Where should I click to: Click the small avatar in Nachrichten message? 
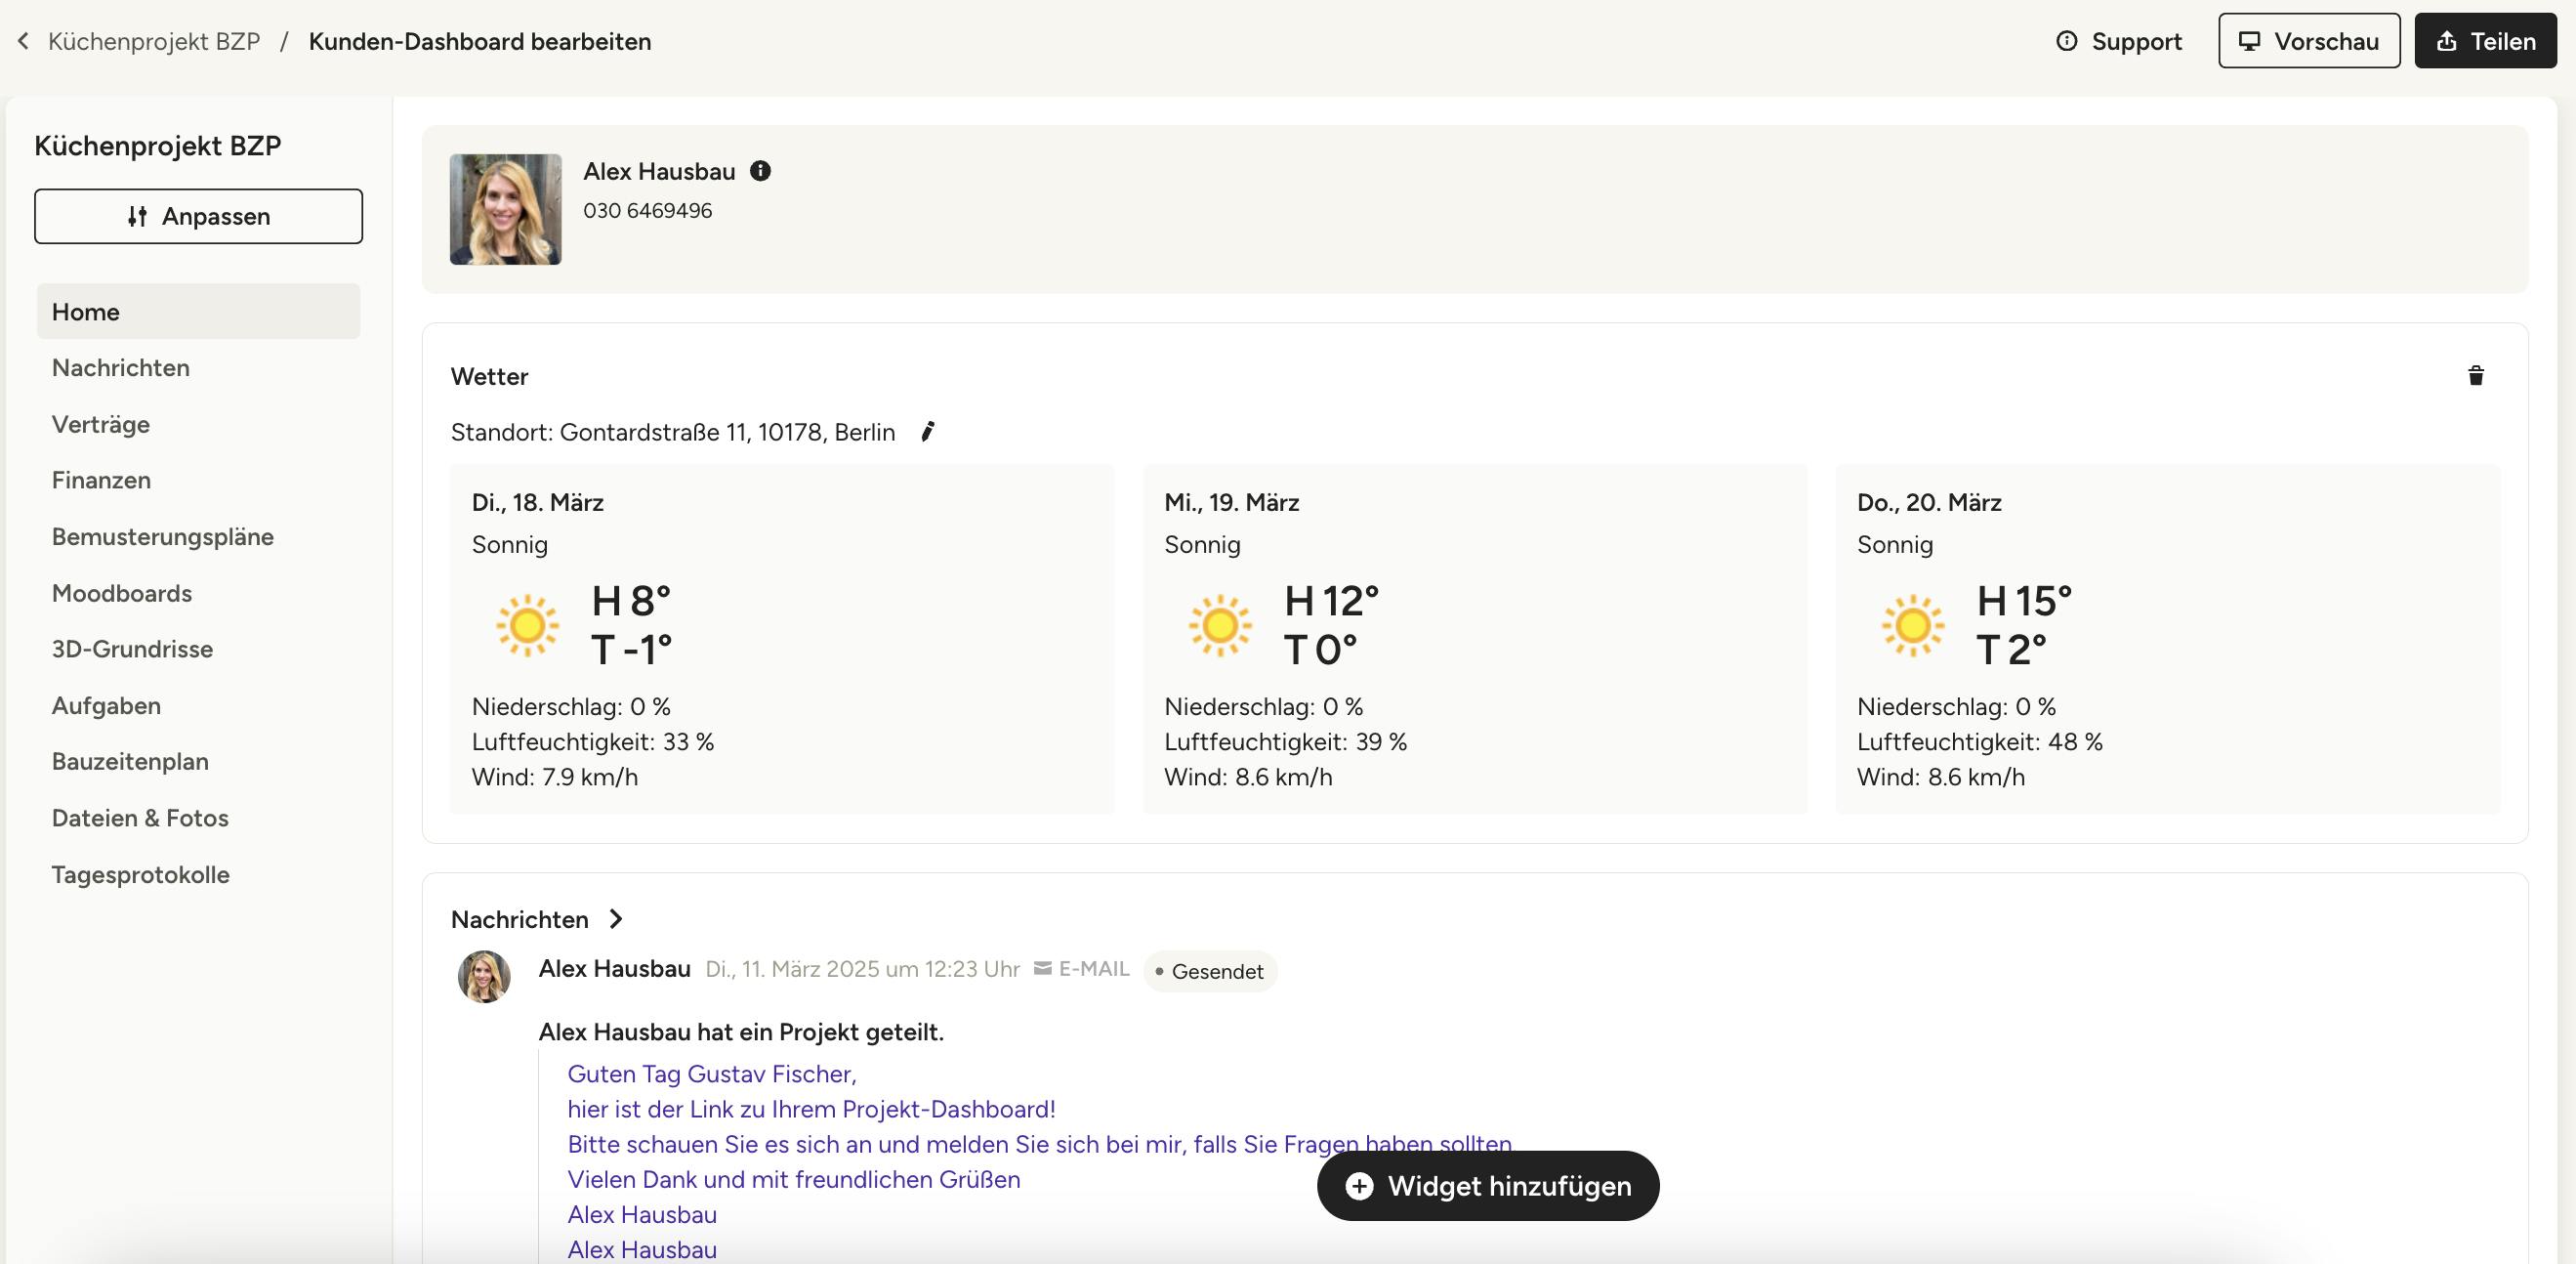[x=484, y=976]
